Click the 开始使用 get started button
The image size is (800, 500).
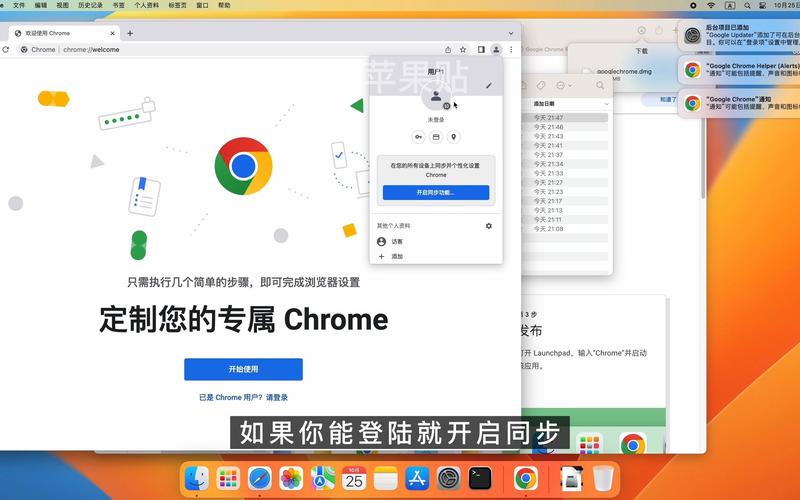(x=243, y=369)
